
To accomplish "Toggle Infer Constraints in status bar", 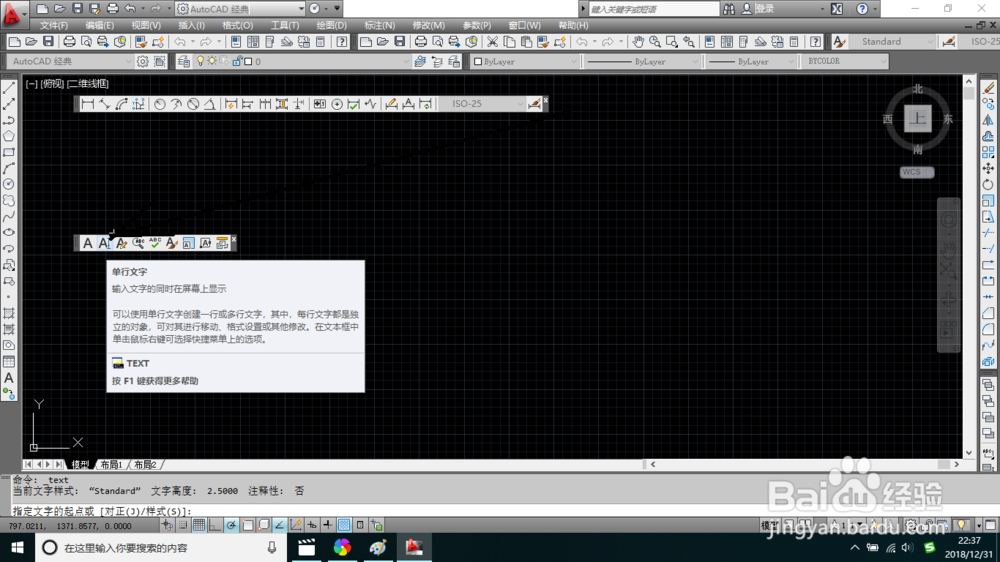I will click(x=167, y=526).
